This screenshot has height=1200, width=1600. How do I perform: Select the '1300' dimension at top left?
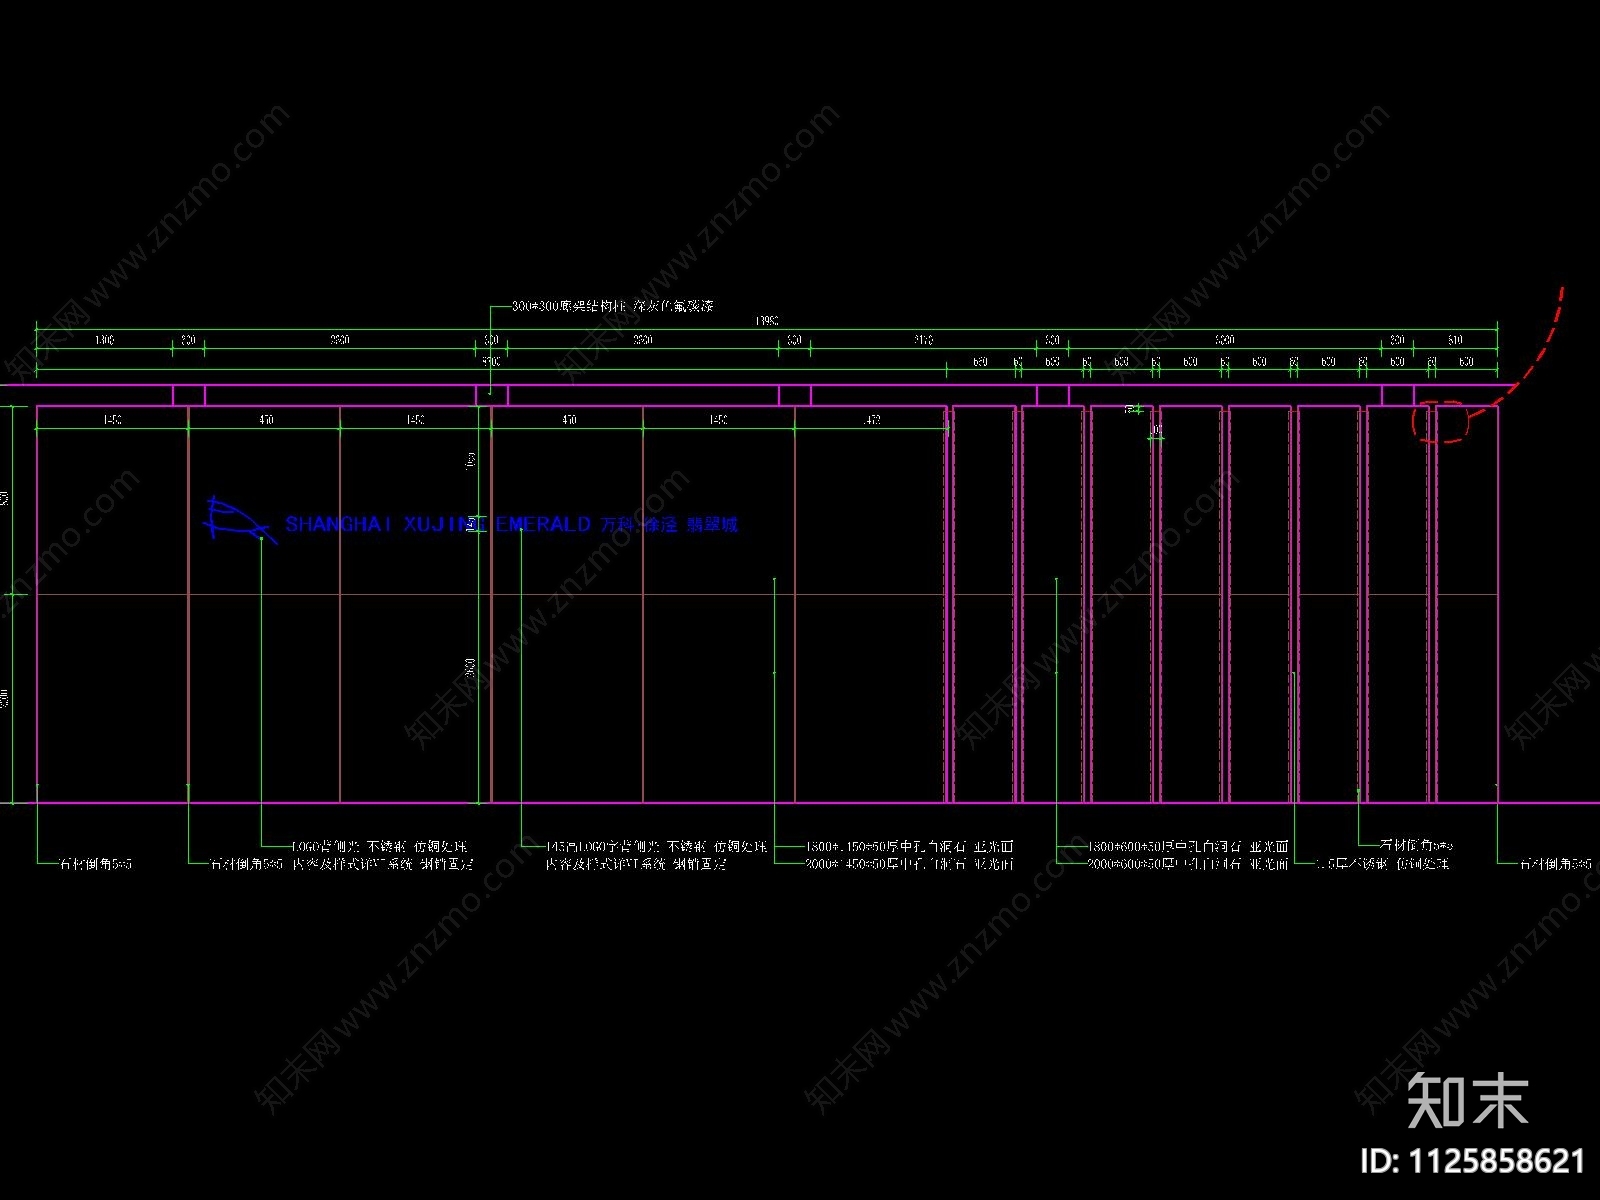pos(104,340)
